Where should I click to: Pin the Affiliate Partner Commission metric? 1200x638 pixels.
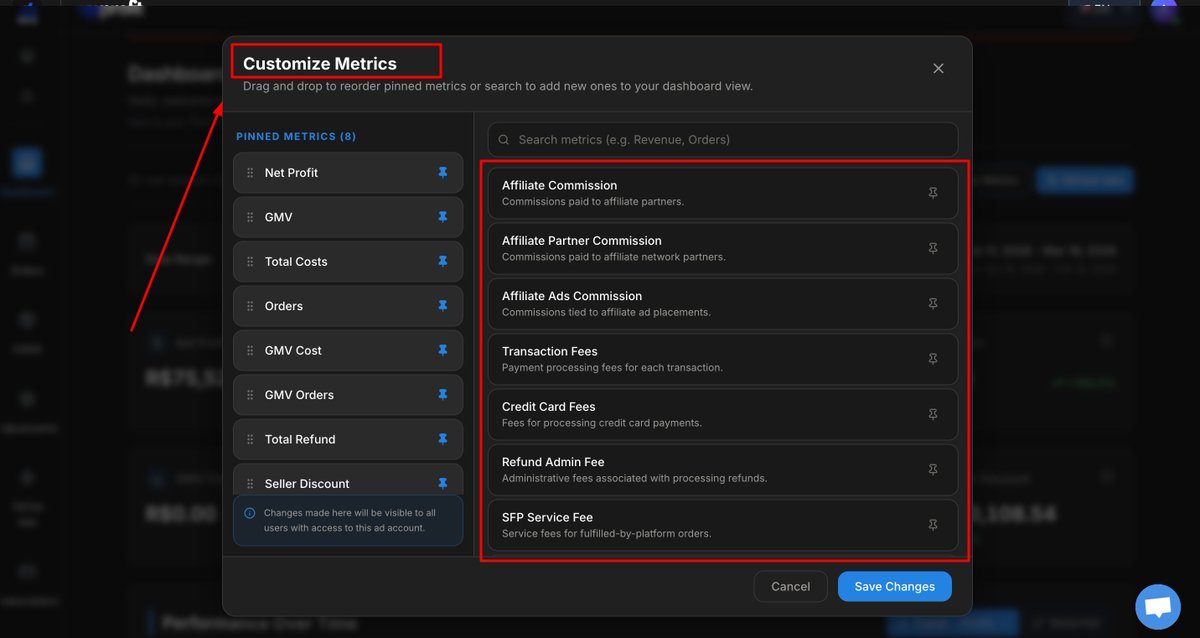pos(933,248)
